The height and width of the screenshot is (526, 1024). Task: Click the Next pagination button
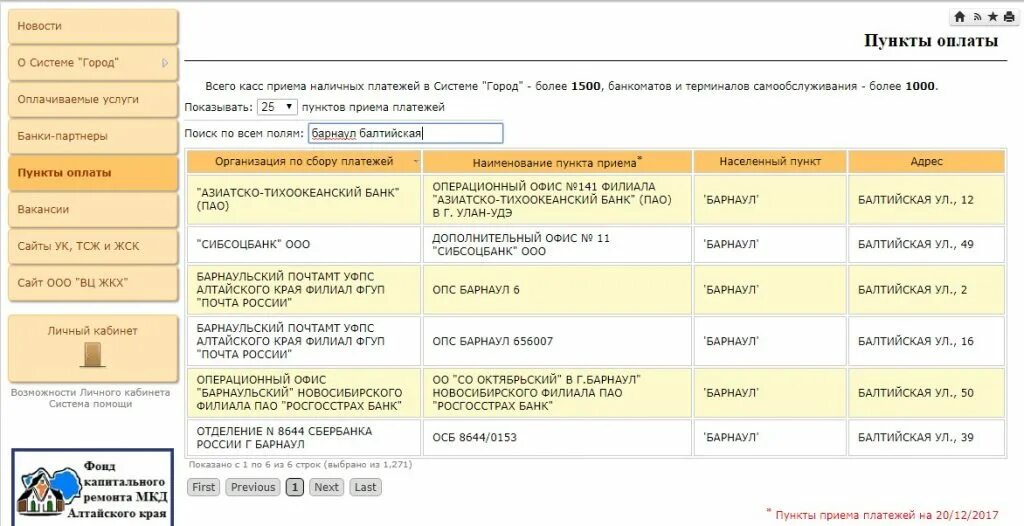pos(326,487)
